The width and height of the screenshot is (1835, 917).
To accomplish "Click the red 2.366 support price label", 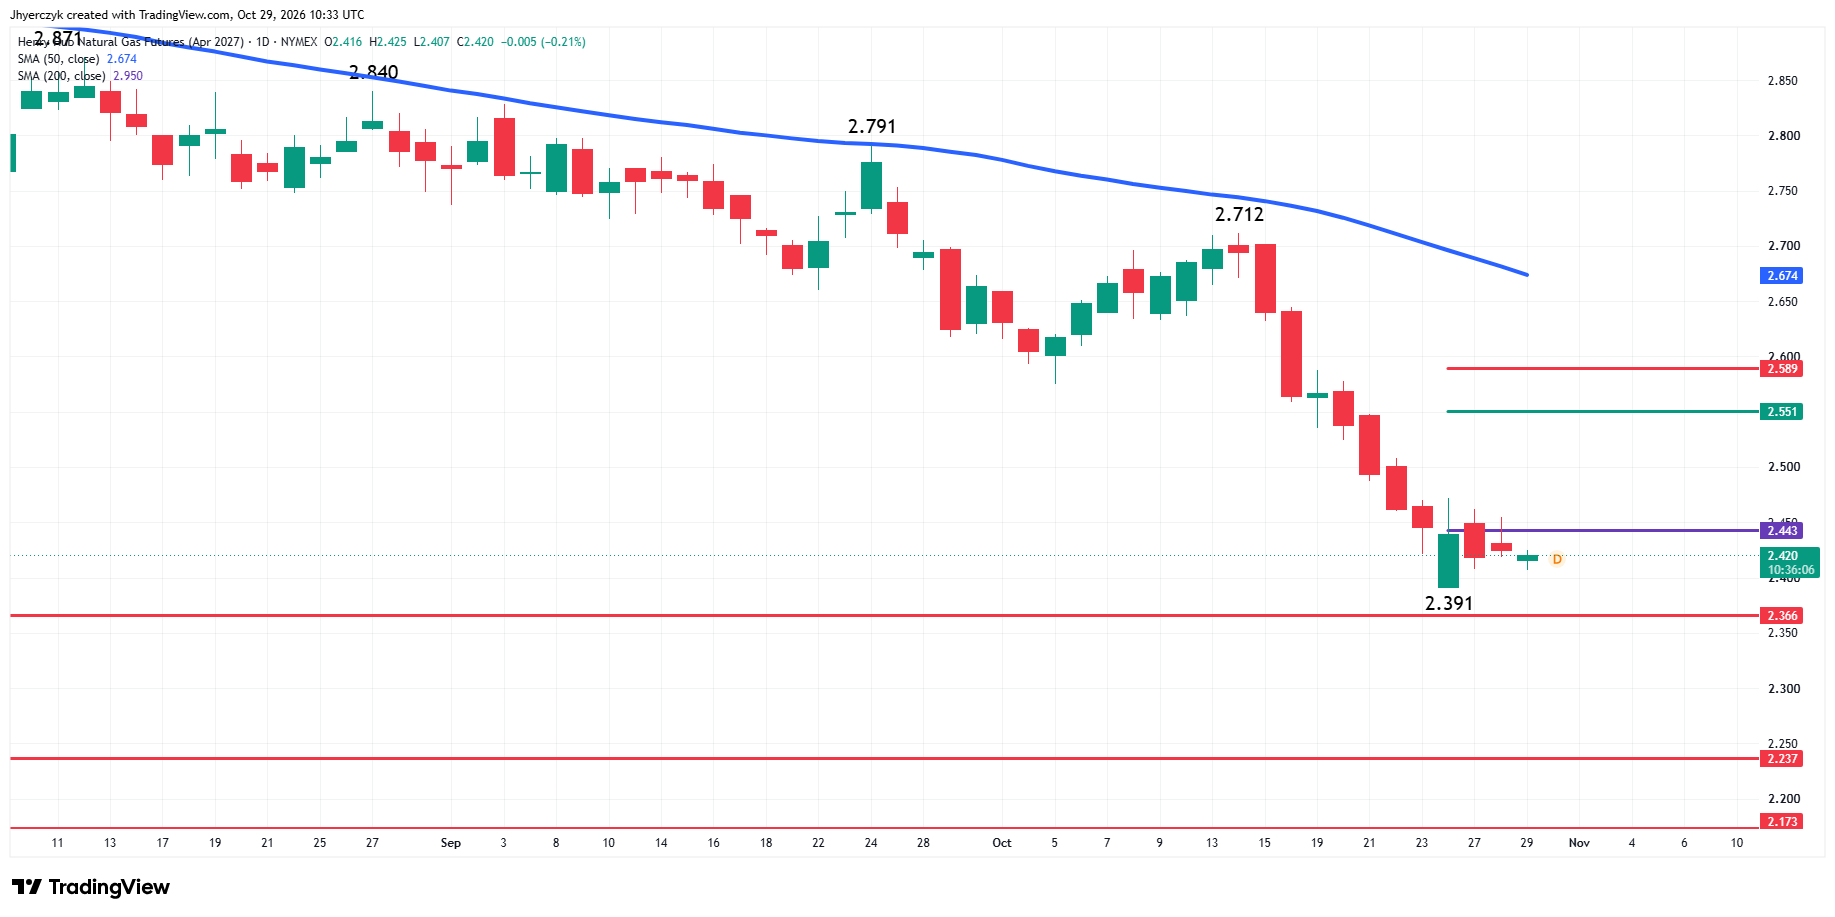I will [x=1781, y=616].
